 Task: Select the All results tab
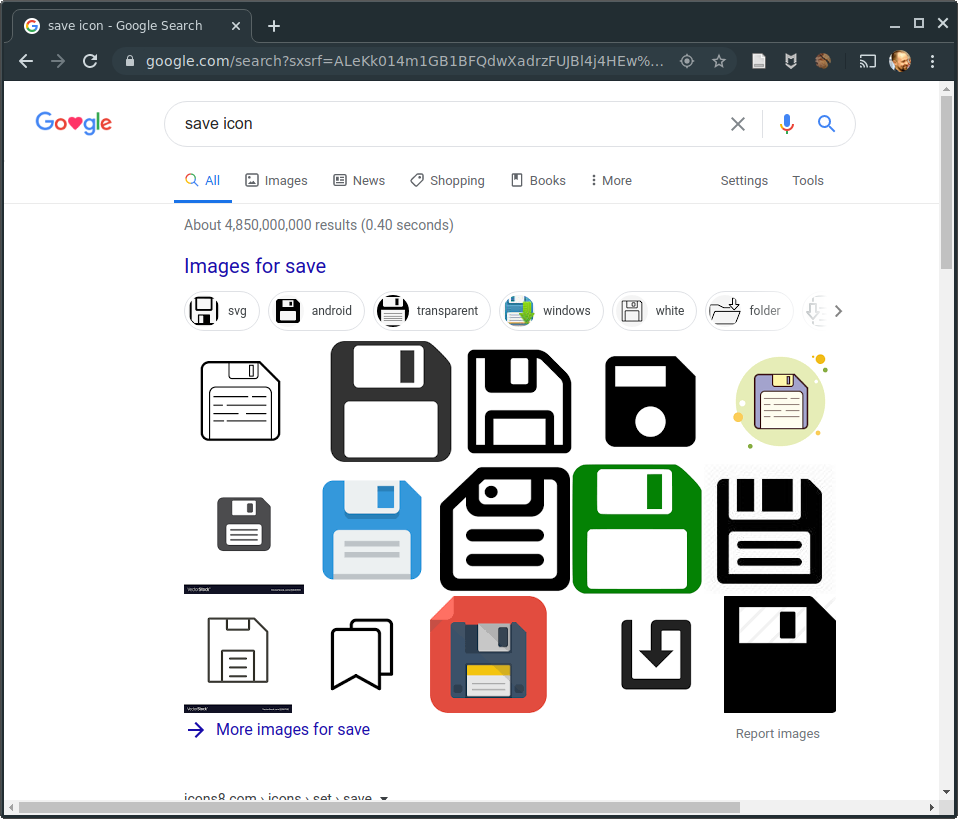(x=203, y=180)
